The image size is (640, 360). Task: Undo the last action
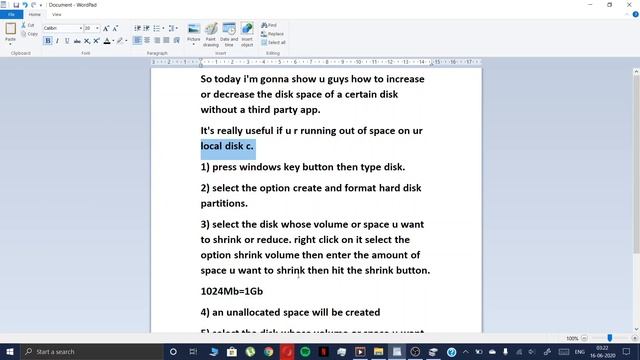click(x=25, y=5)
